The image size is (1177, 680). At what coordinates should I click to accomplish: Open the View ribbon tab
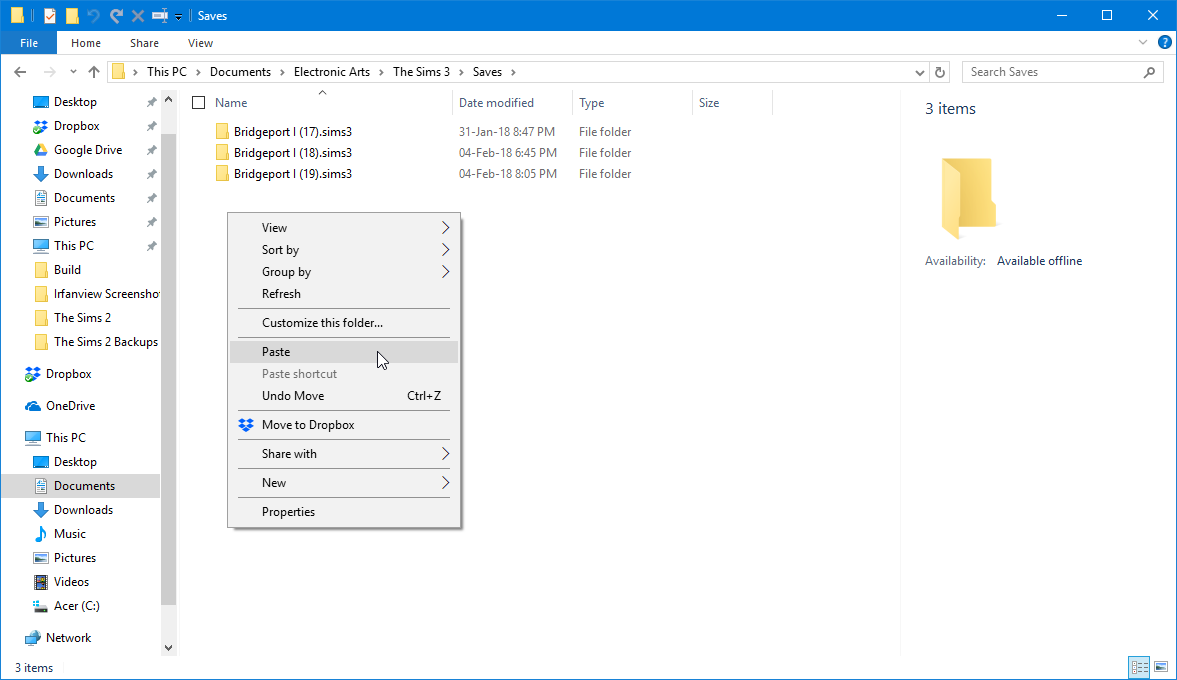click(x=200, y=43)
